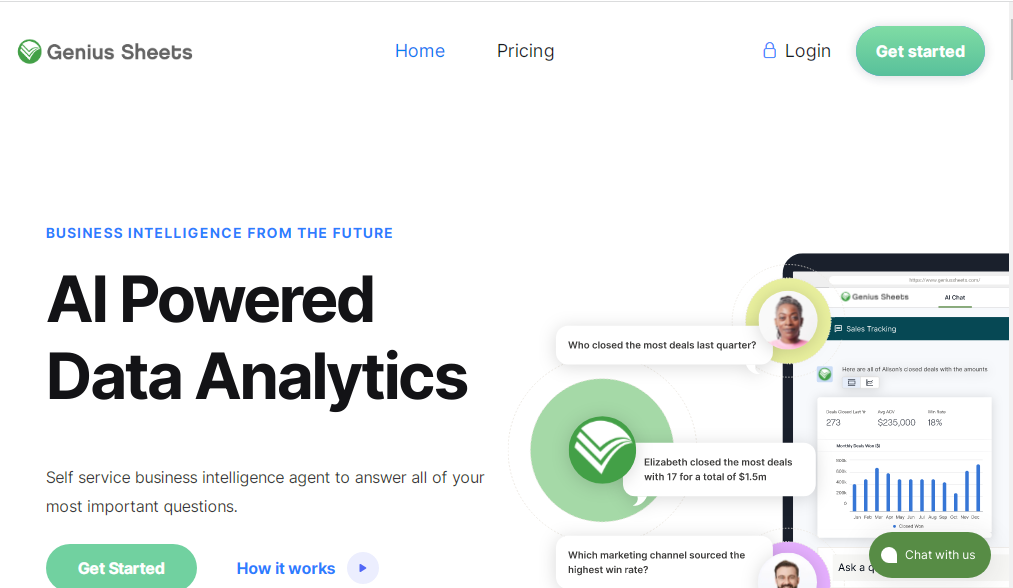Viewport: 1013px width, 588px height.
Task: Click the Login link
Action: (807, 51)
